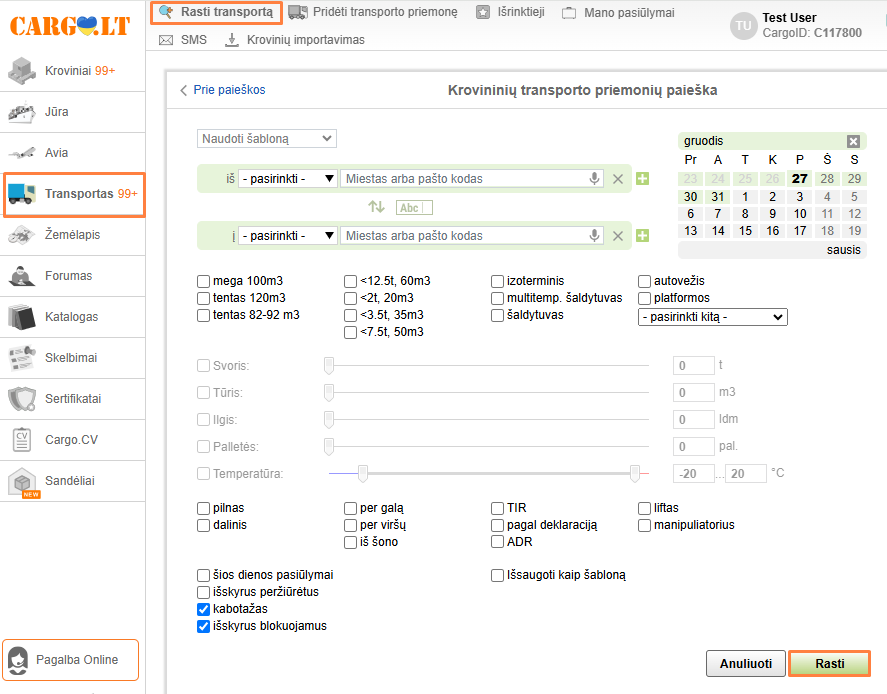This screenshot has width=887, height=694.
Task: Open the Mano pasiūlymai tab
Action: [618, 13]
